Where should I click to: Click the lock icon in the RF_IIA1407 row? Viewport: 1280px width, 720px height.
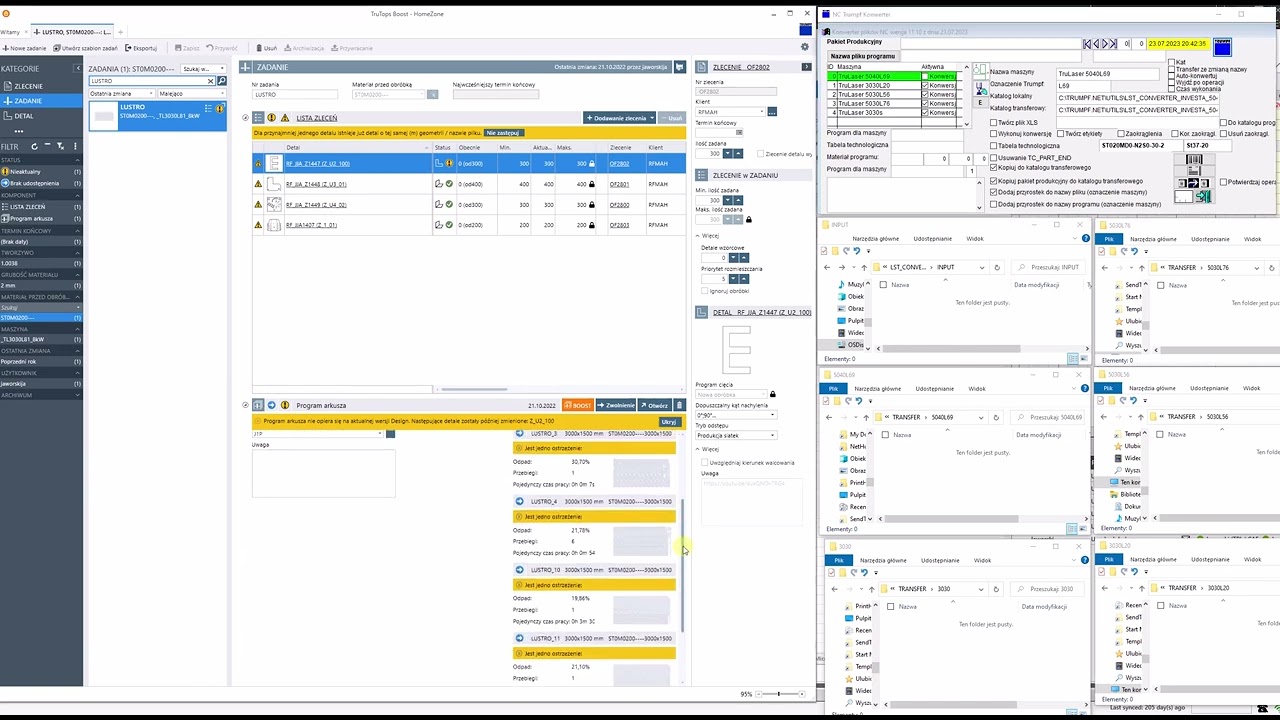click(591, 225)
